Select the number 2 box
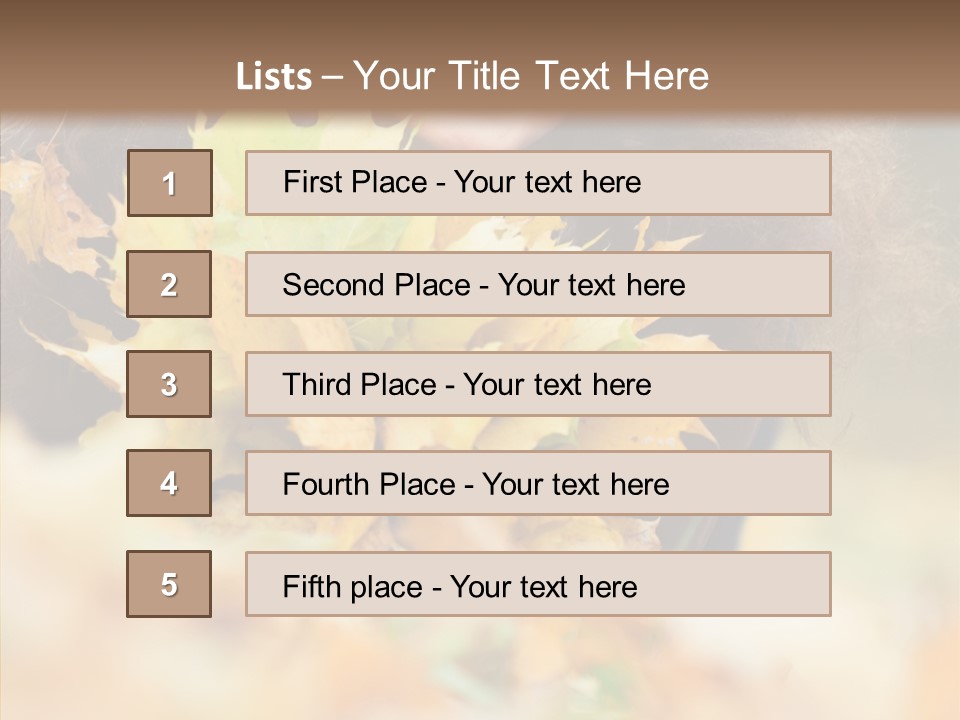The height and width of the screenshot is (720, 960). point(169,284)
